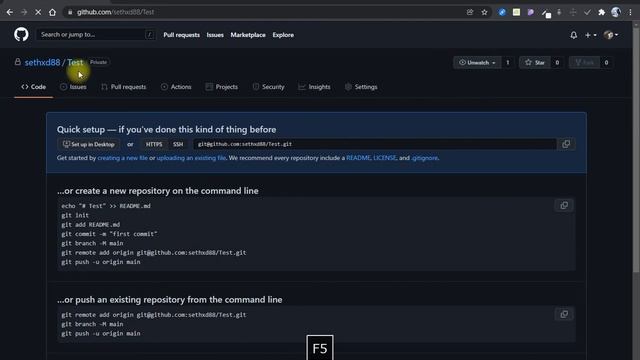Open the notifications bell

click(573, 35)
